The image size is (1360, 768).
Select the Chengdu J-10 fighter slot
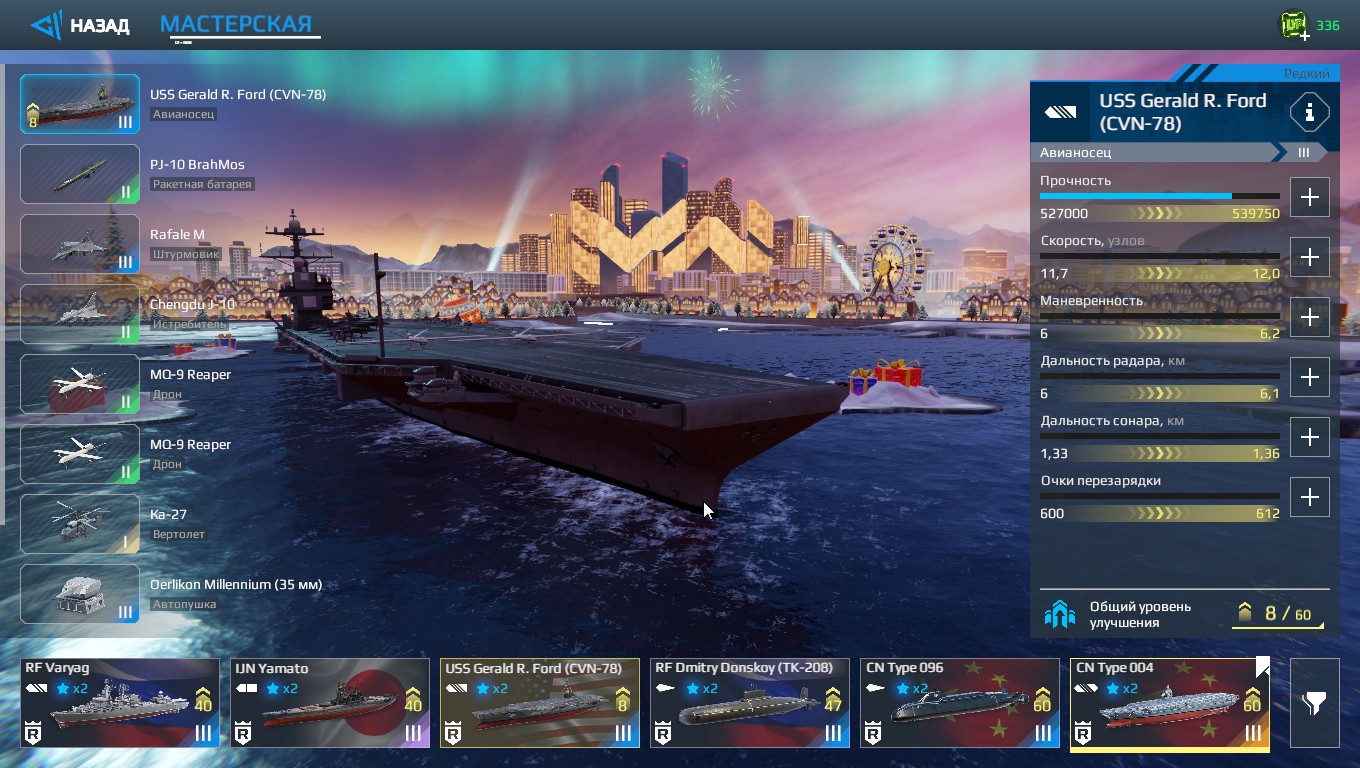tap(80, 314)
